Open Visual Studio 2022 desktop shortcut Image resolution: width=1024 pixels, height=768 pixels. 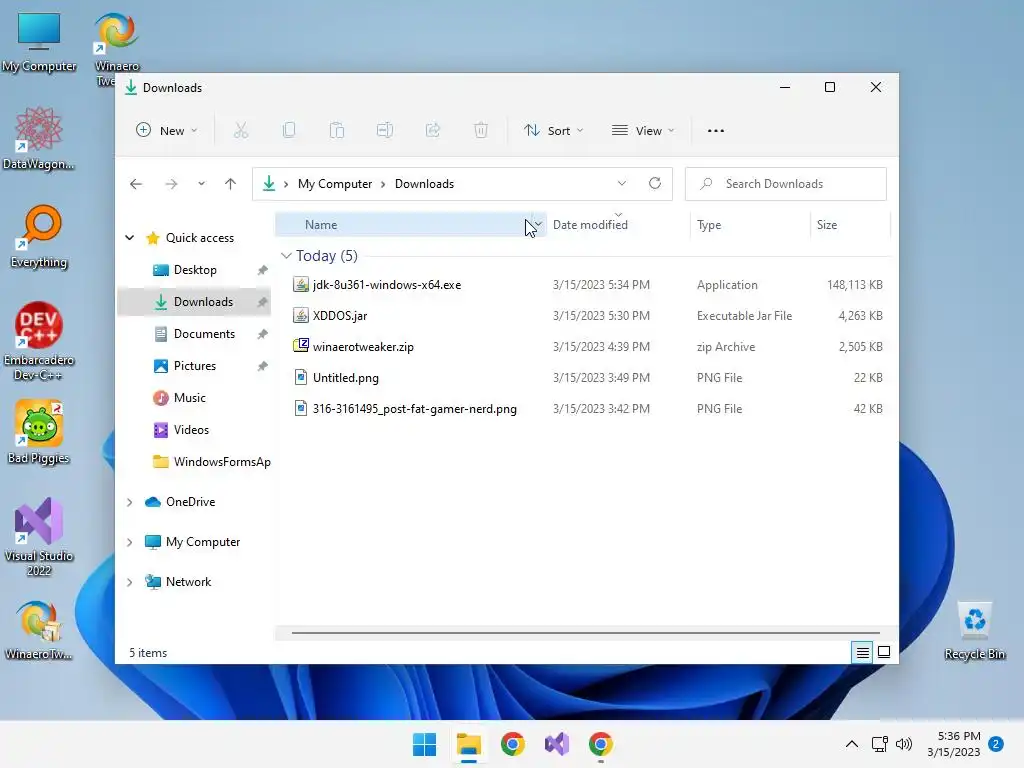(39, 537)
